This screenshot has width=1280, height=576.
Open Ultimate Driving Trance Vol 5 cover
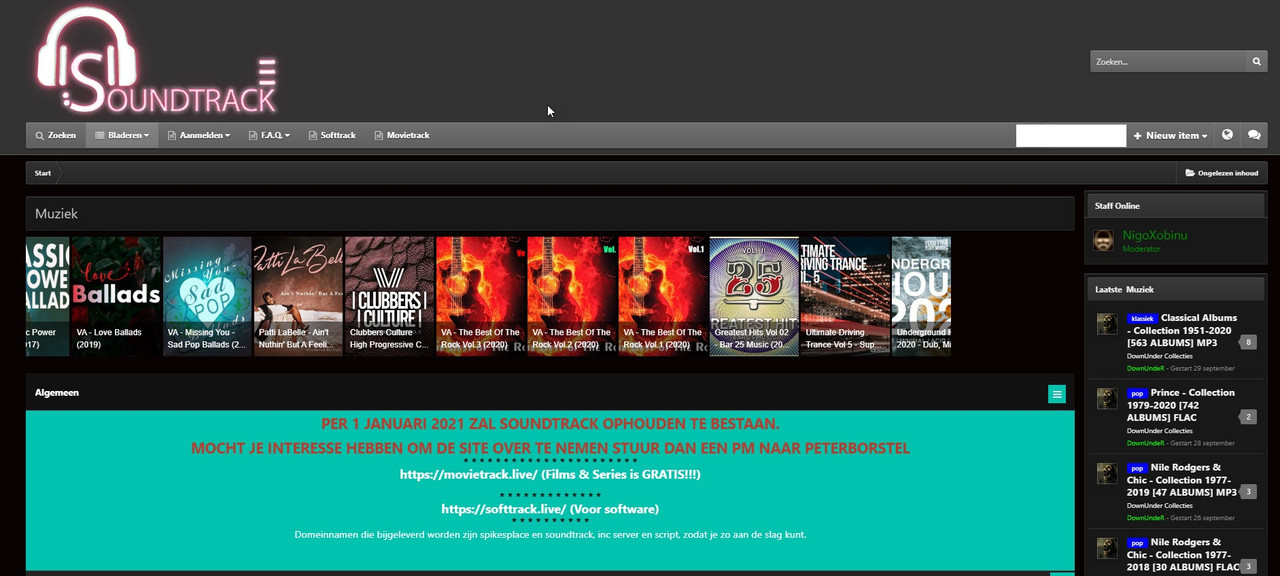[x=845, y=296]
